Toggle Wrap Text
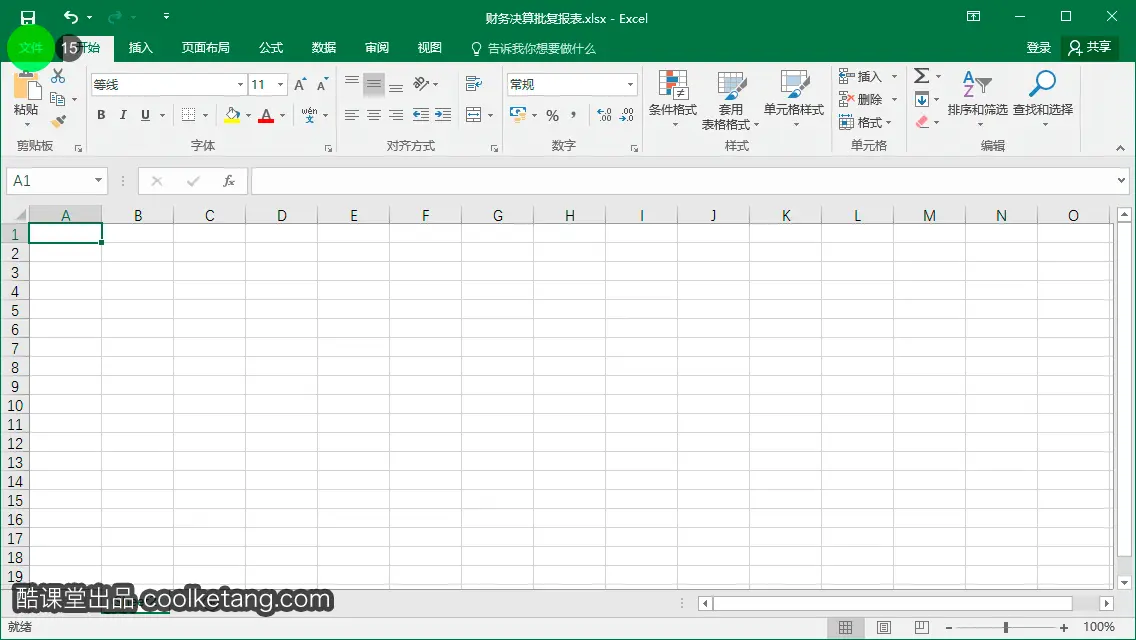This screenshot has height=640, width=1136. (x=474, y=84)
